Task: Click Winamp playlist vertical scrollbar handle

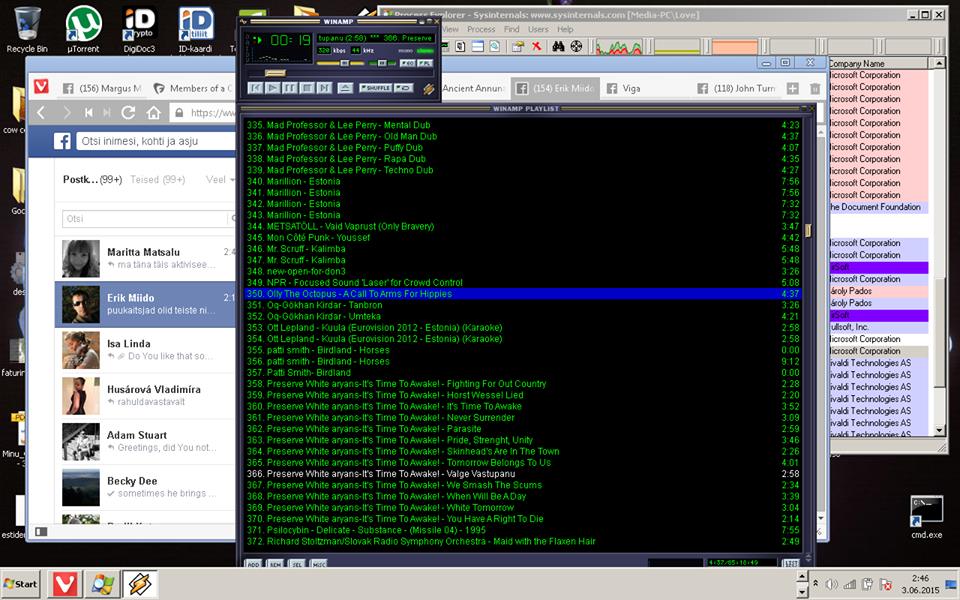Action: tap(808, 230)
